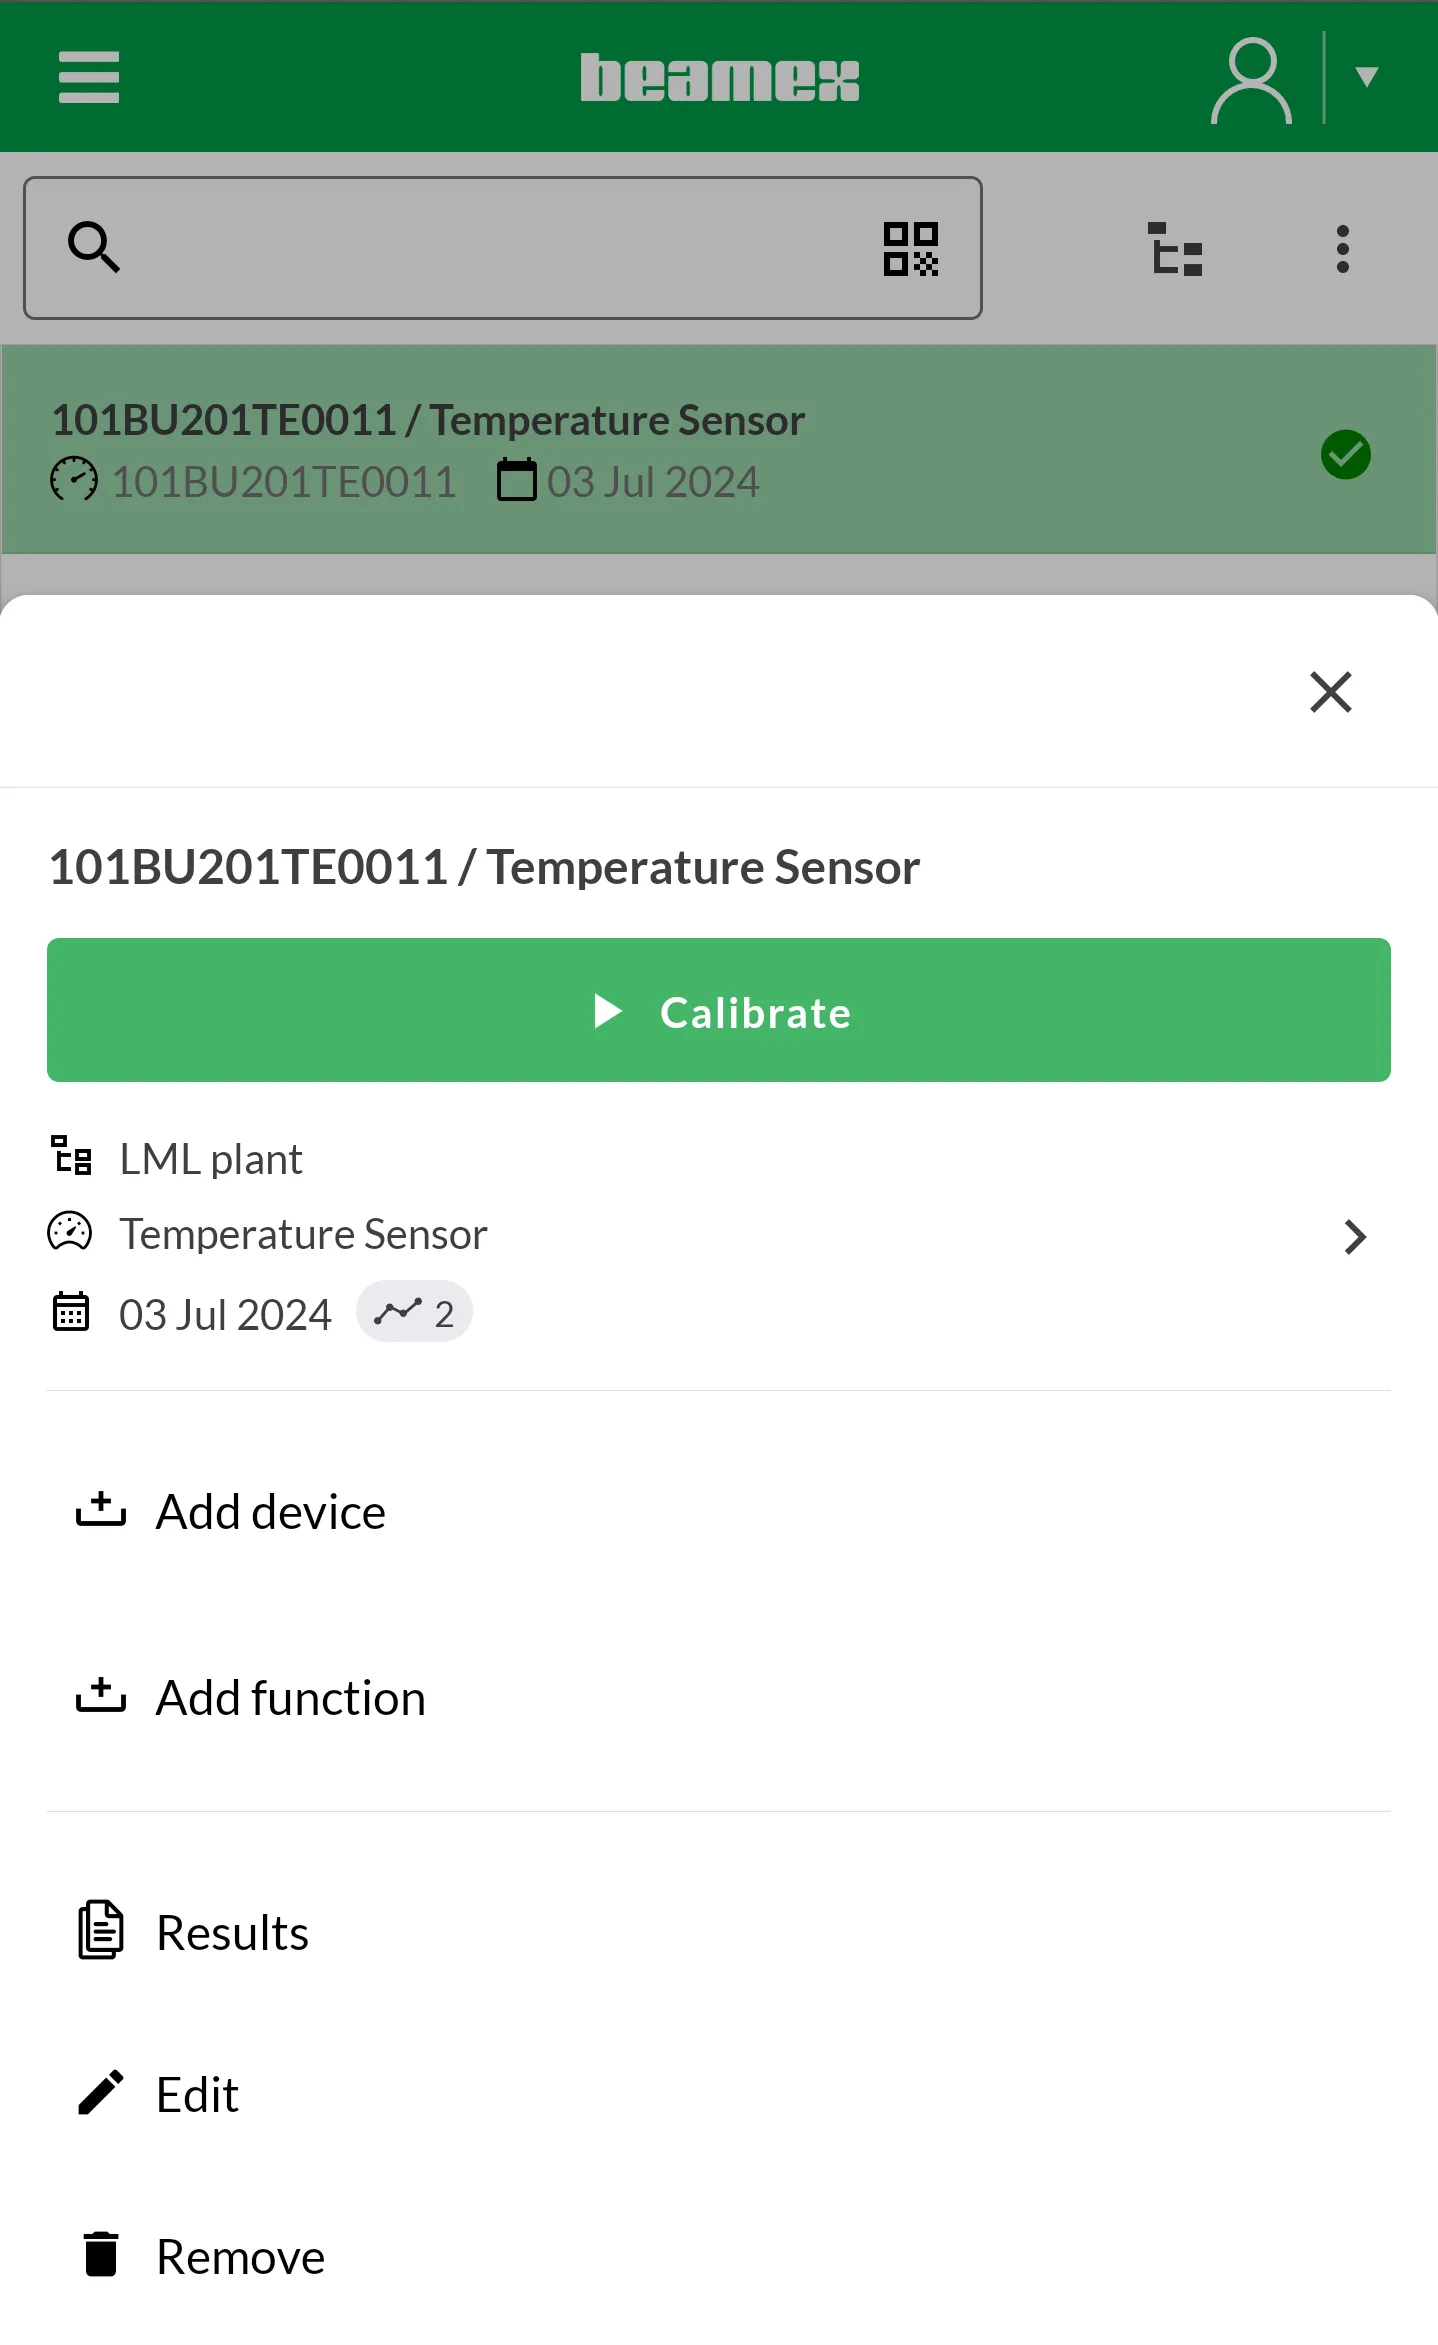1438x2345 pixels.
Task: Click the calibration history count badge
Action: click(x=414, y=1312)
